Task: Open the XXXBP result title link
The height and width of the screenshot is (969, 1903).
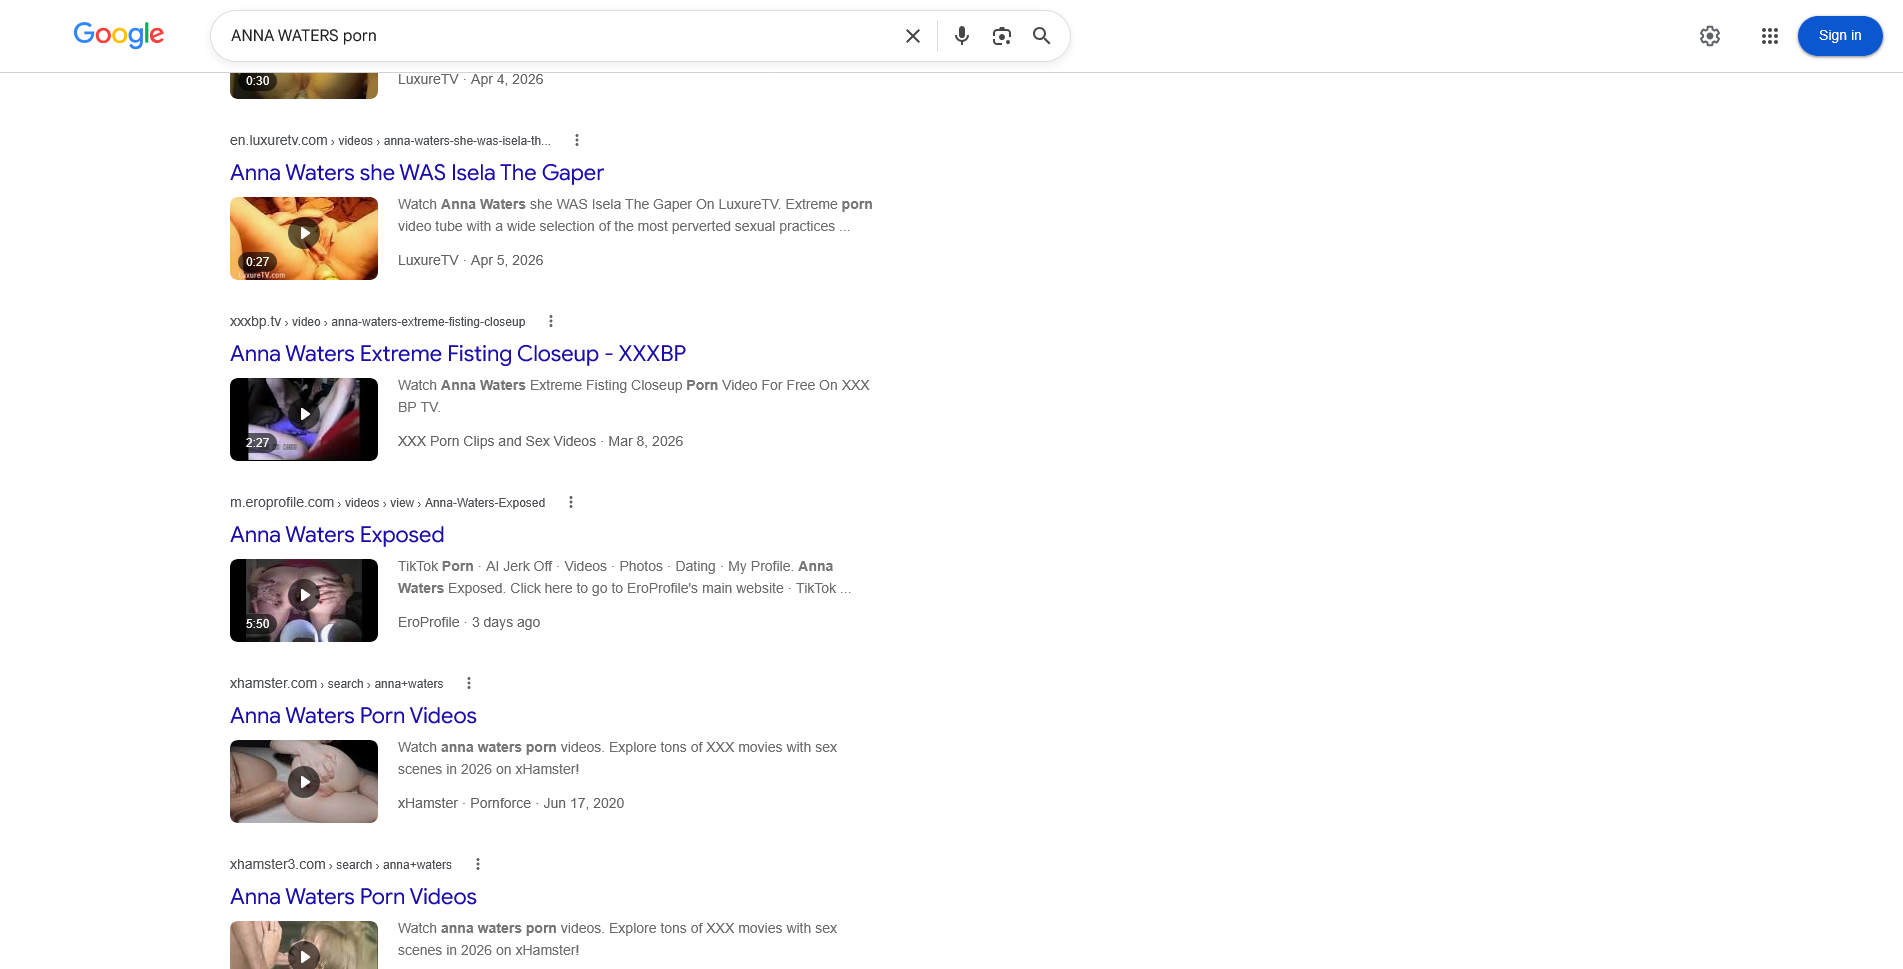Action: point(458,354)
